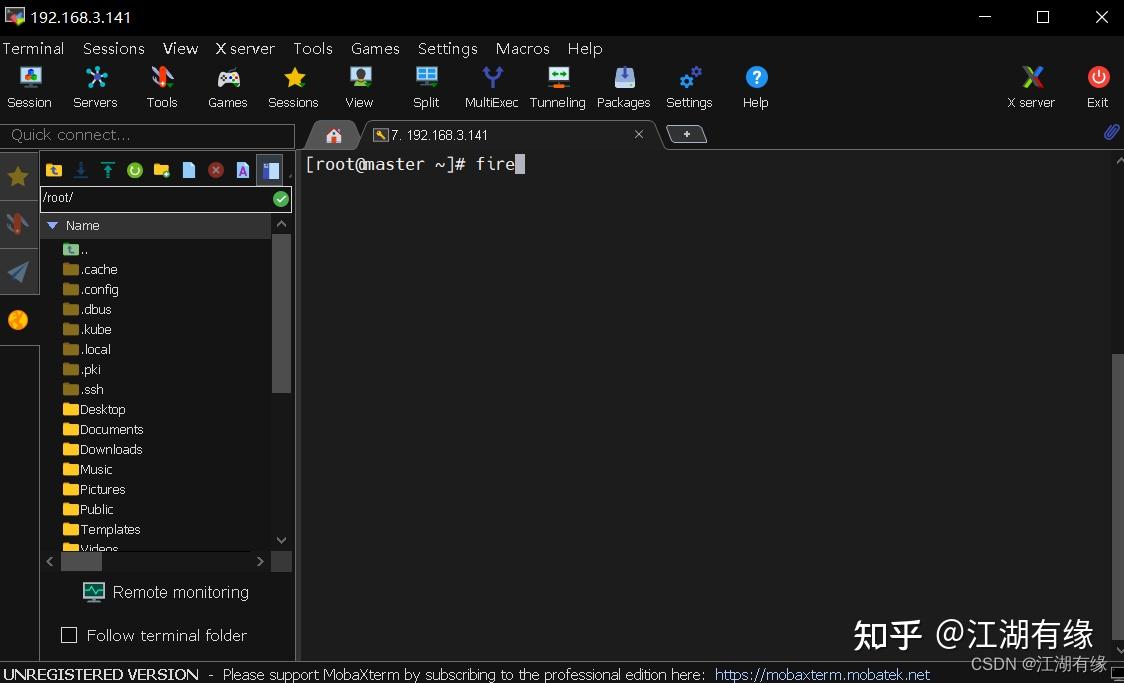Select the Downloads folder
1124x683 pixels.
[103, 449]
